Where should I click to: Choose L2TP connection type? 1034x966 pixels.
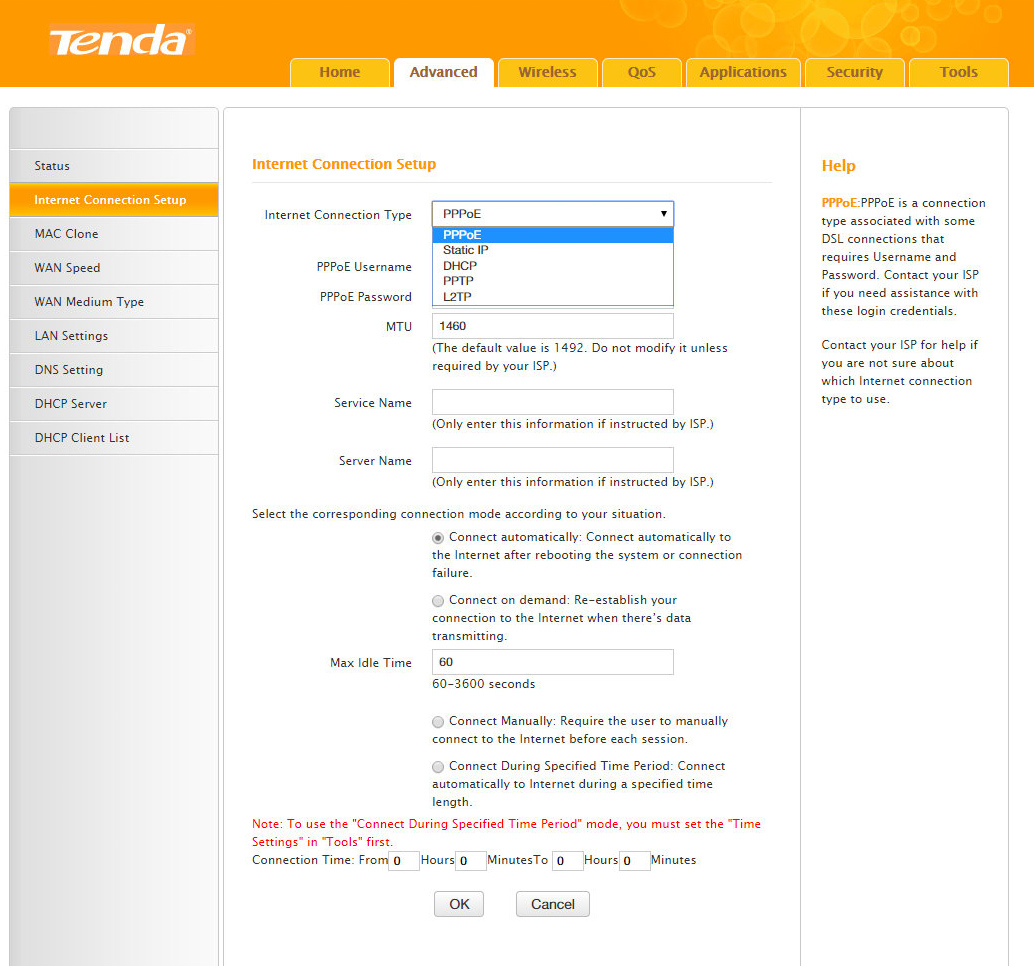tap(553, 297)
